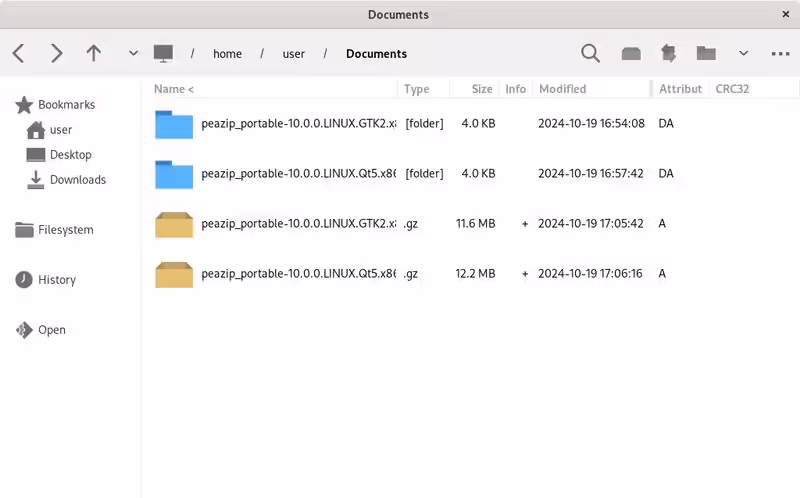Open the Downloads bookmark
Viewport: 800px width, 498px height.
(x=77, y=180)
